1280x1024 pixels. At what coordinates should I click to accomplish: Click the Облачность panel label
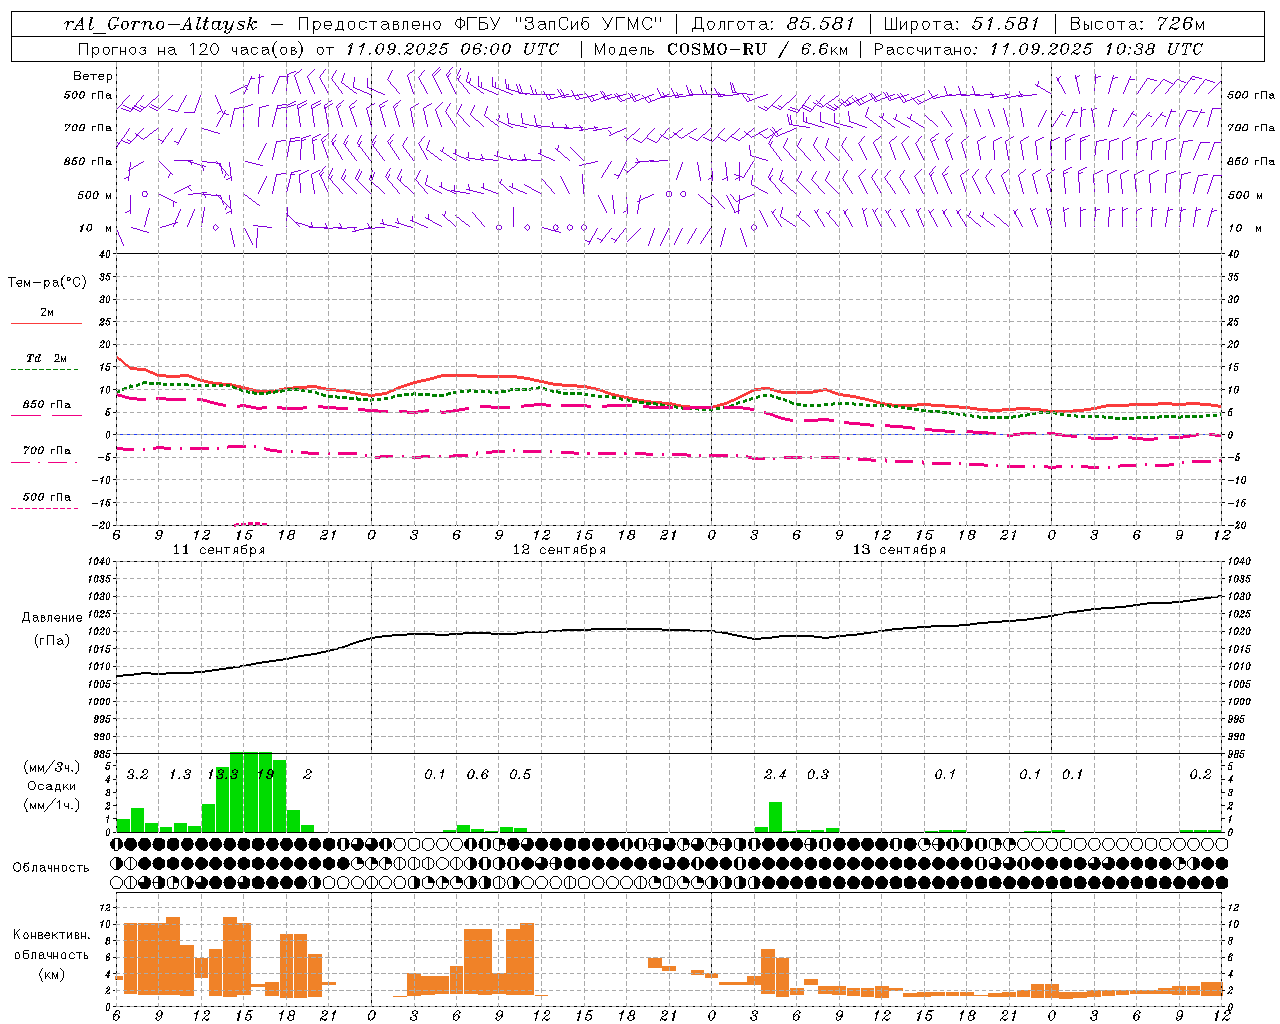pos(51,868)
